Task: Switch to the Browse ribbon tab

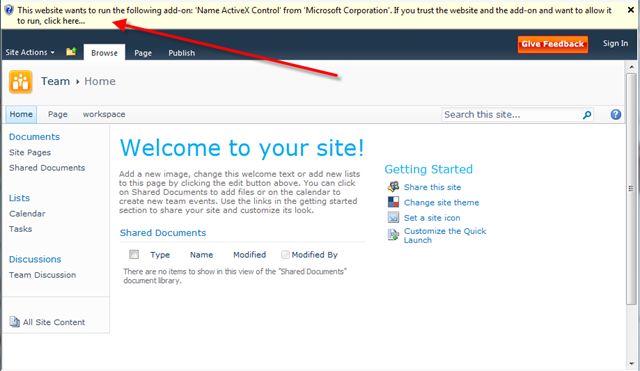Action: pos(104,53)
